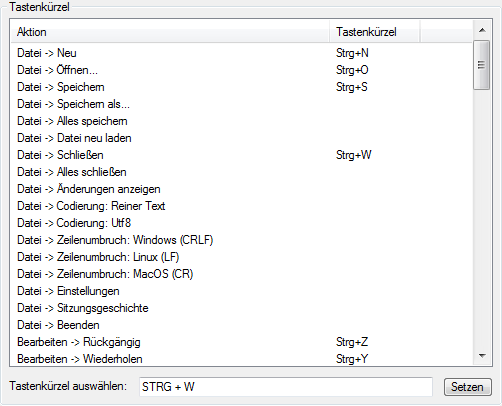Select 'Datei -> Einstellungen' list entry
The height and width of the screenshot is (406, 502).
242,291
